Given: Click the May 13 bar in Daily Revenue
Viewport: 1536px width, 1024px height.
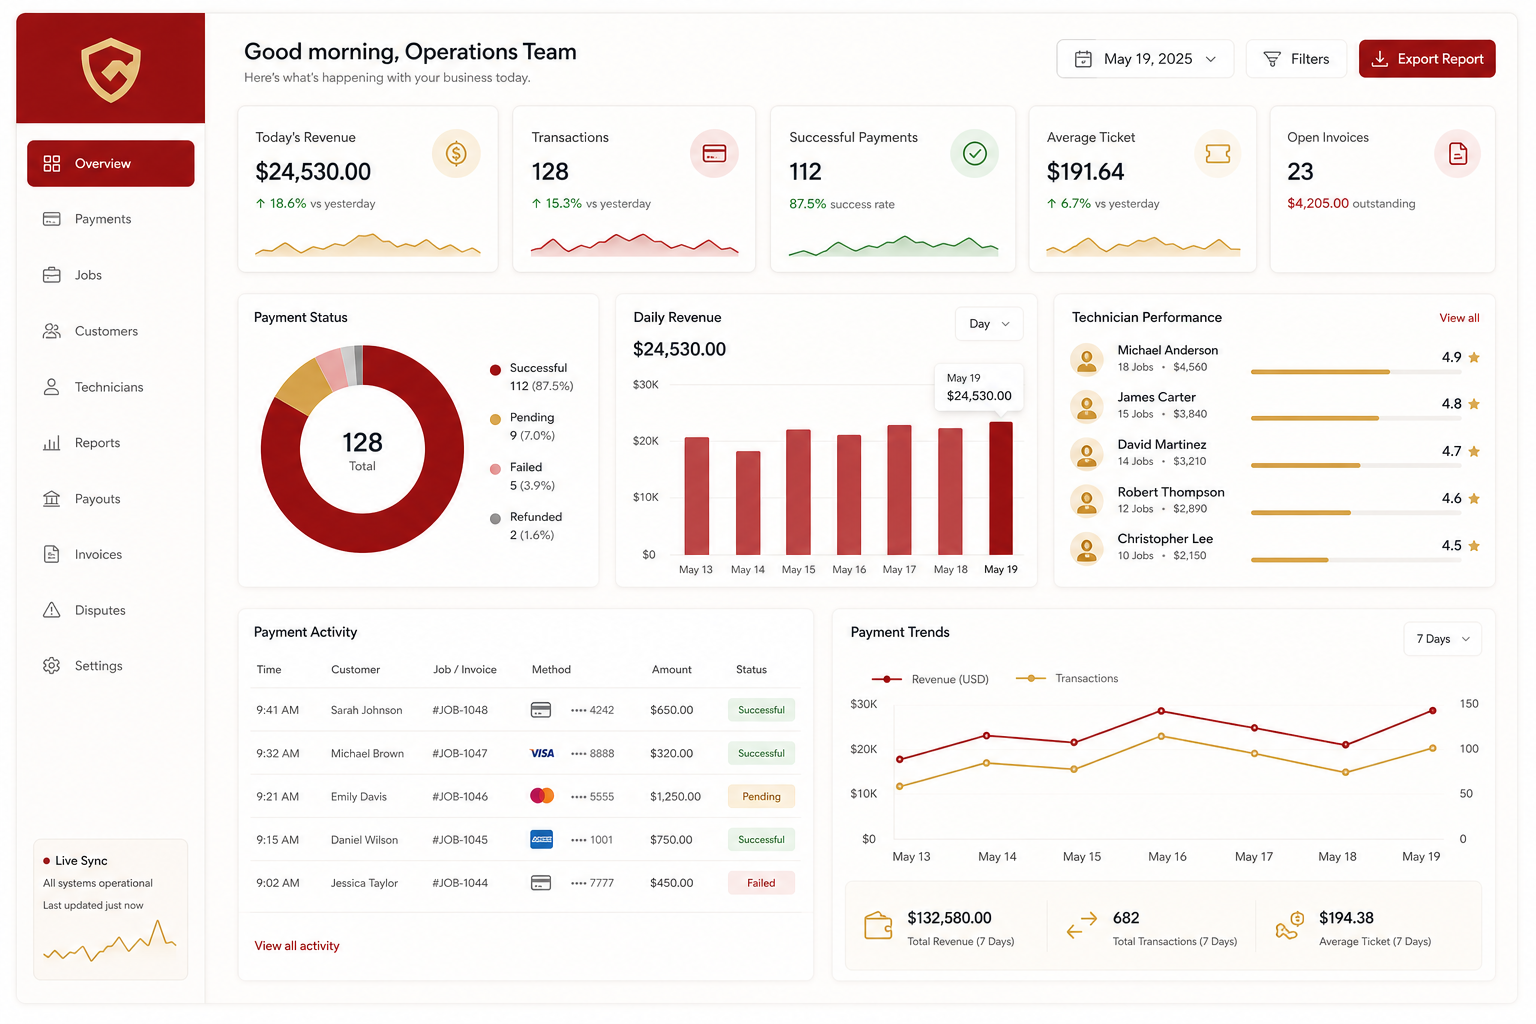Looking at the screenshot, I should (697, 496).
